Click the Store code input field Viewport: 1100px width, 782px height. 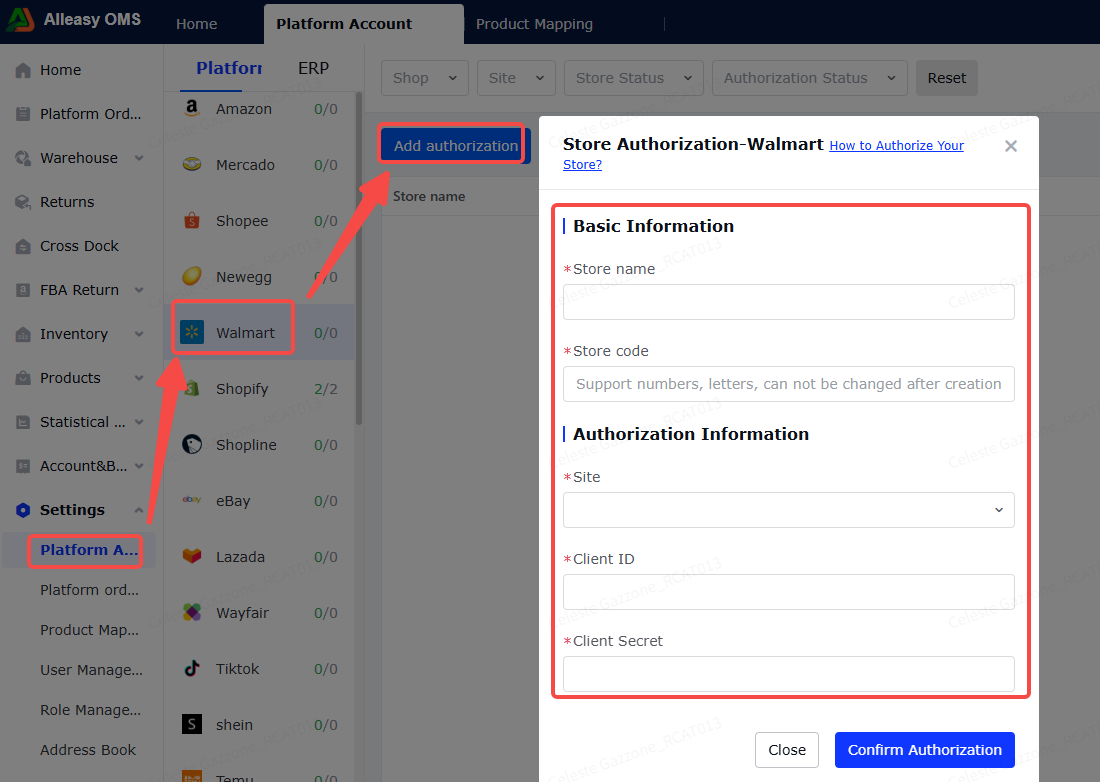point(789,384)
